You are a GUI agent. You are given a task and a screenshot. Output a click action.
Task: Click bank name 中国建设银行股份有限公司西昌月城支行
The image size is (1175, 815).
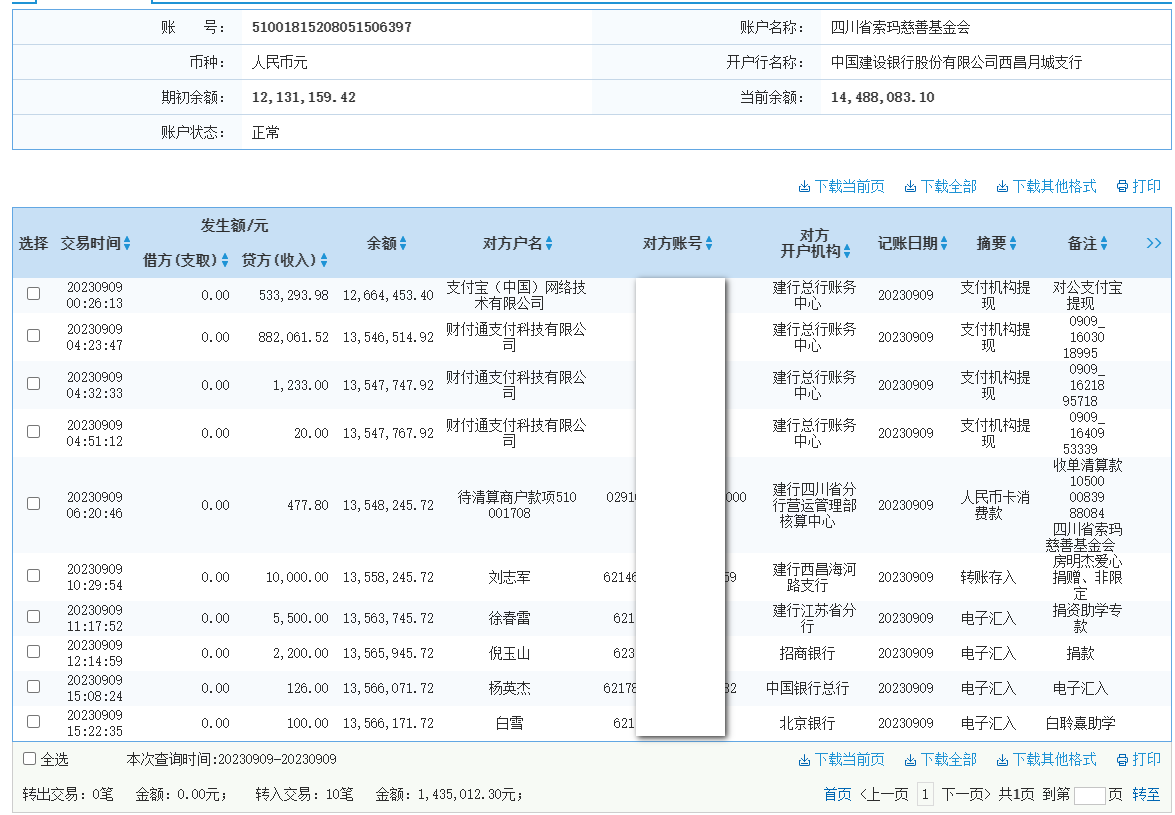click(956, 62)
